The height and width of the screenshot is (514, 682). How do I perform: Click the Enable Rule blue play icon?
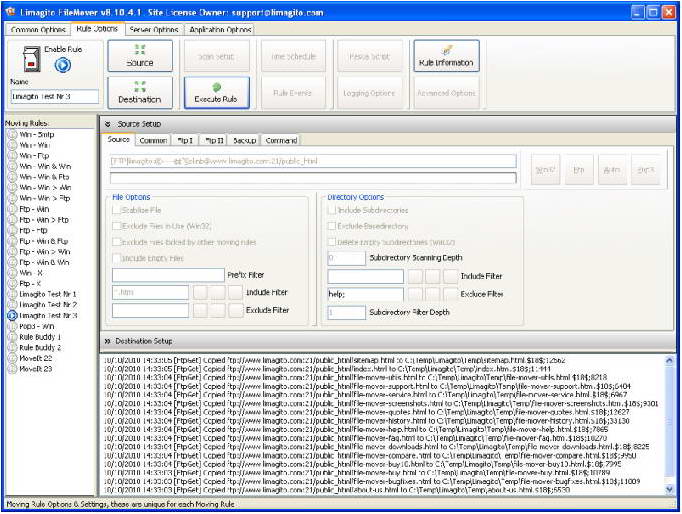click(x=63, y=65)
